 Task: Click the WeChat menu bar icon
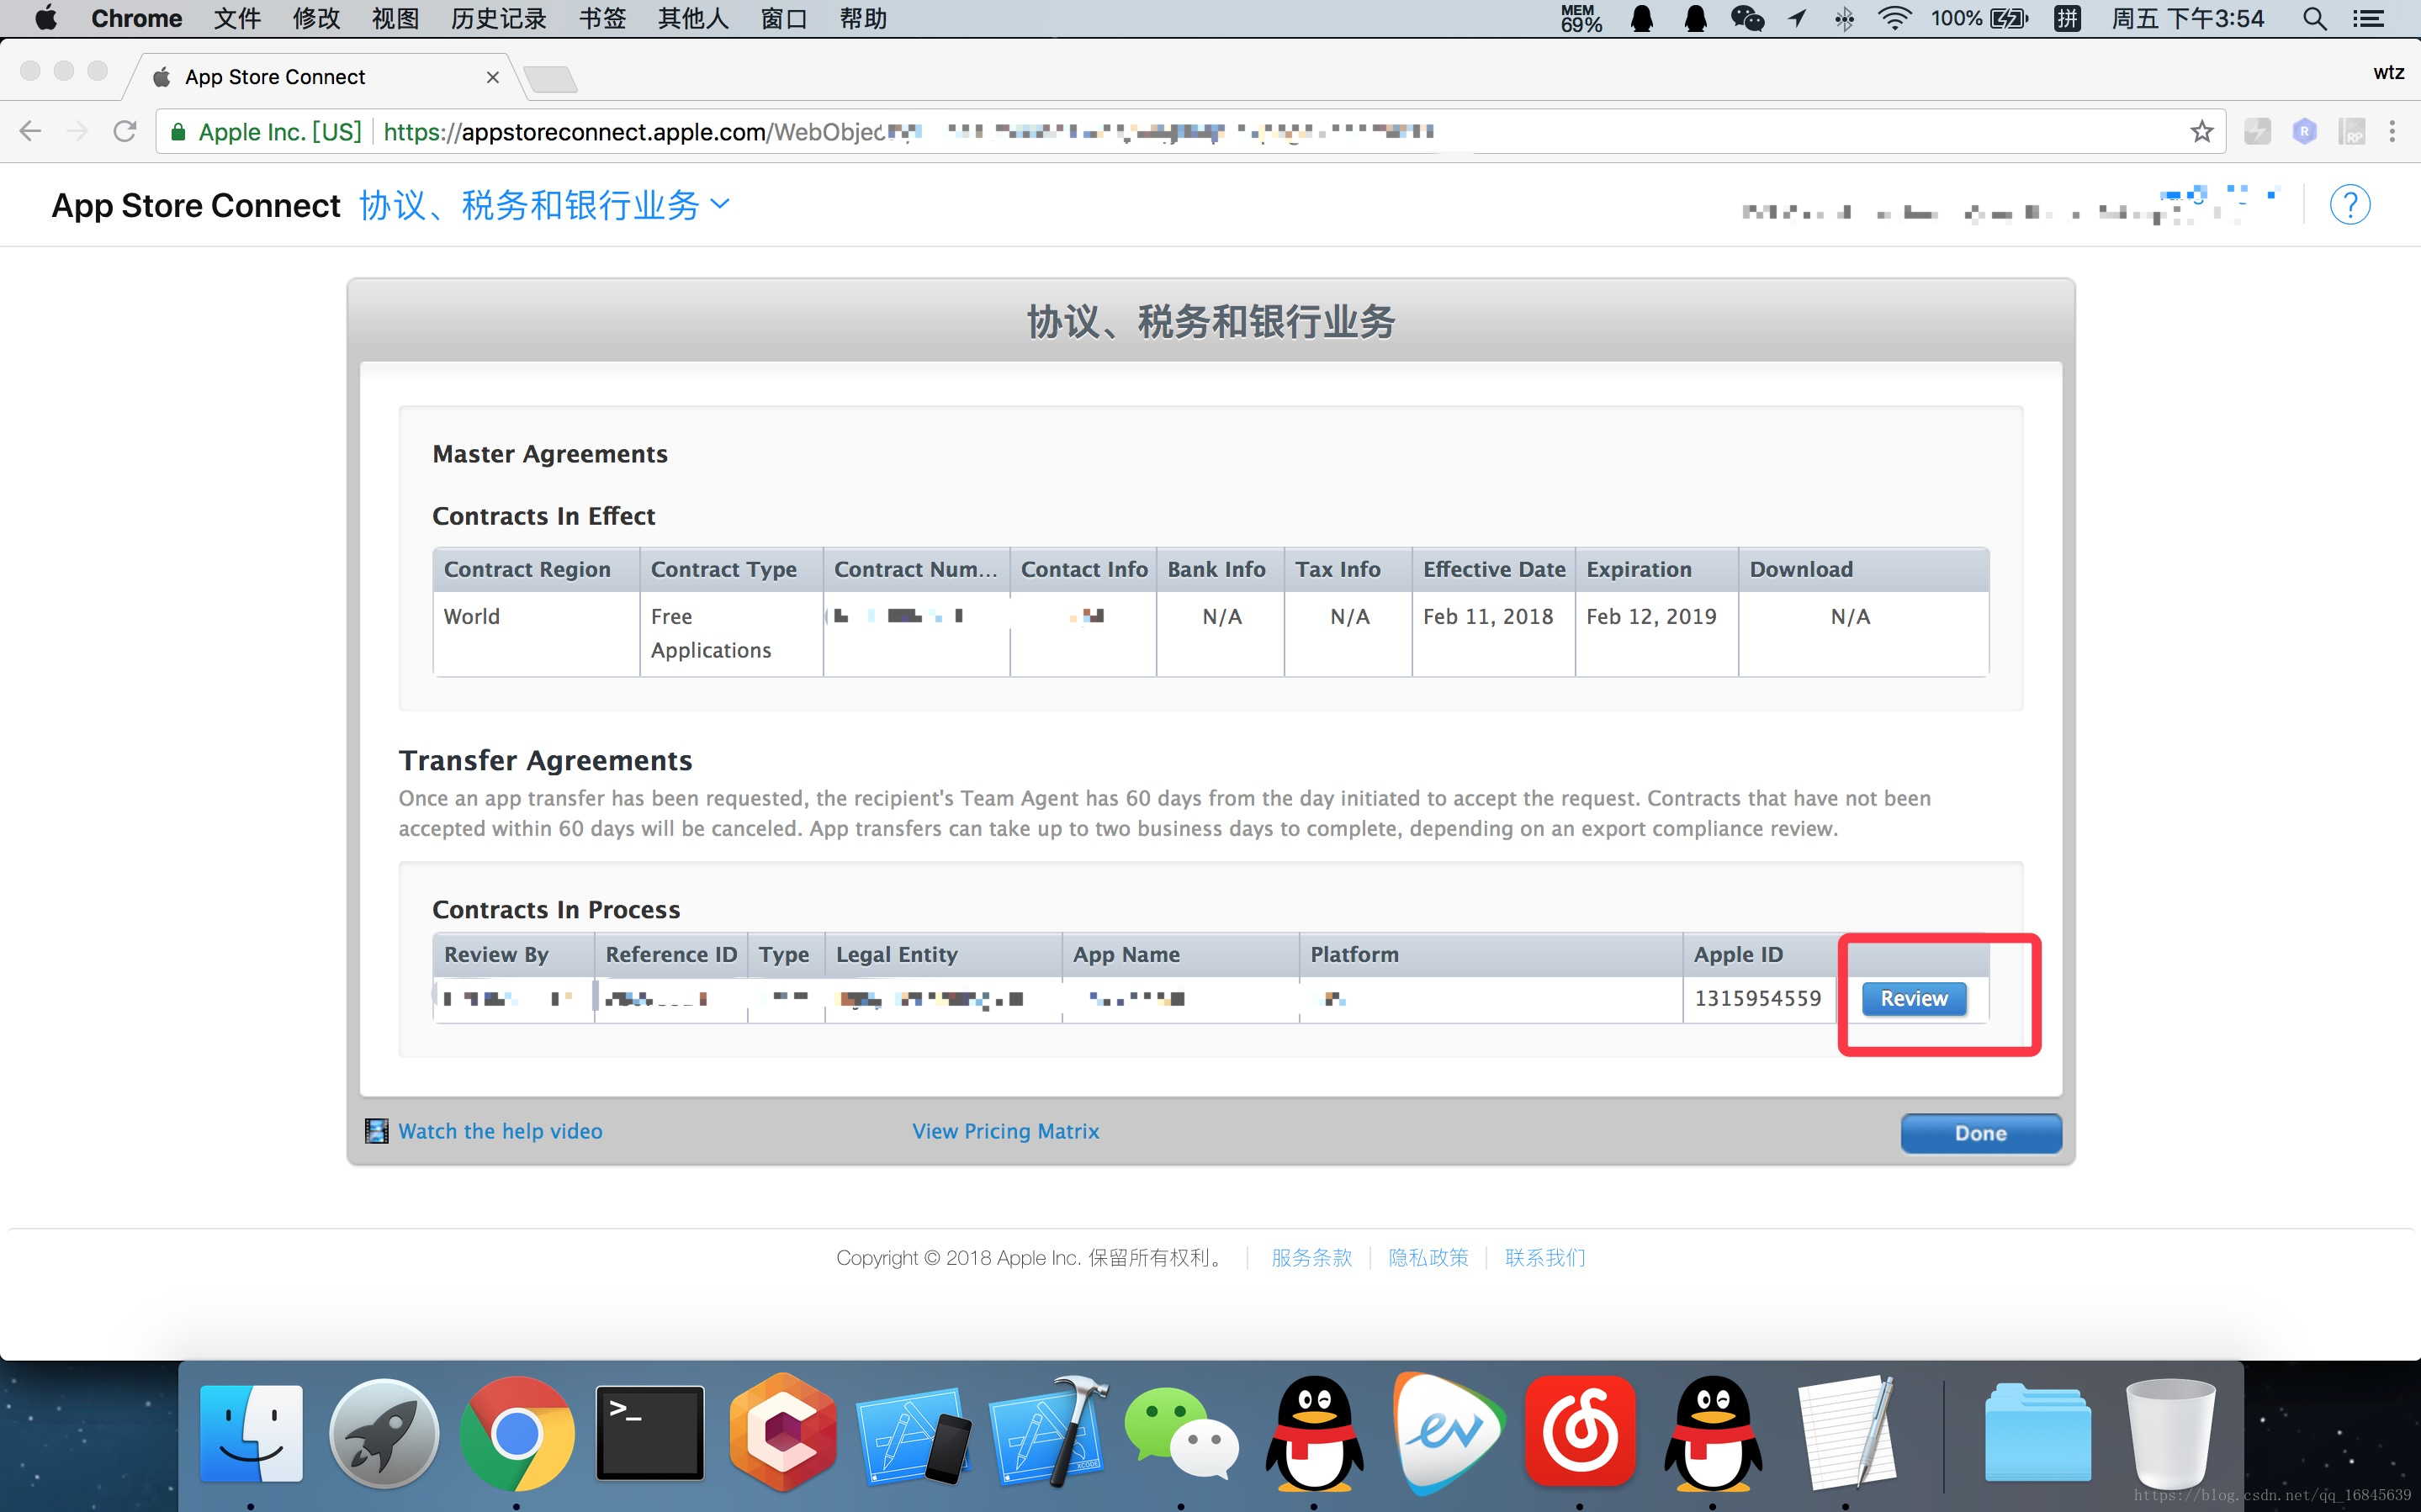pos(1747,18)
